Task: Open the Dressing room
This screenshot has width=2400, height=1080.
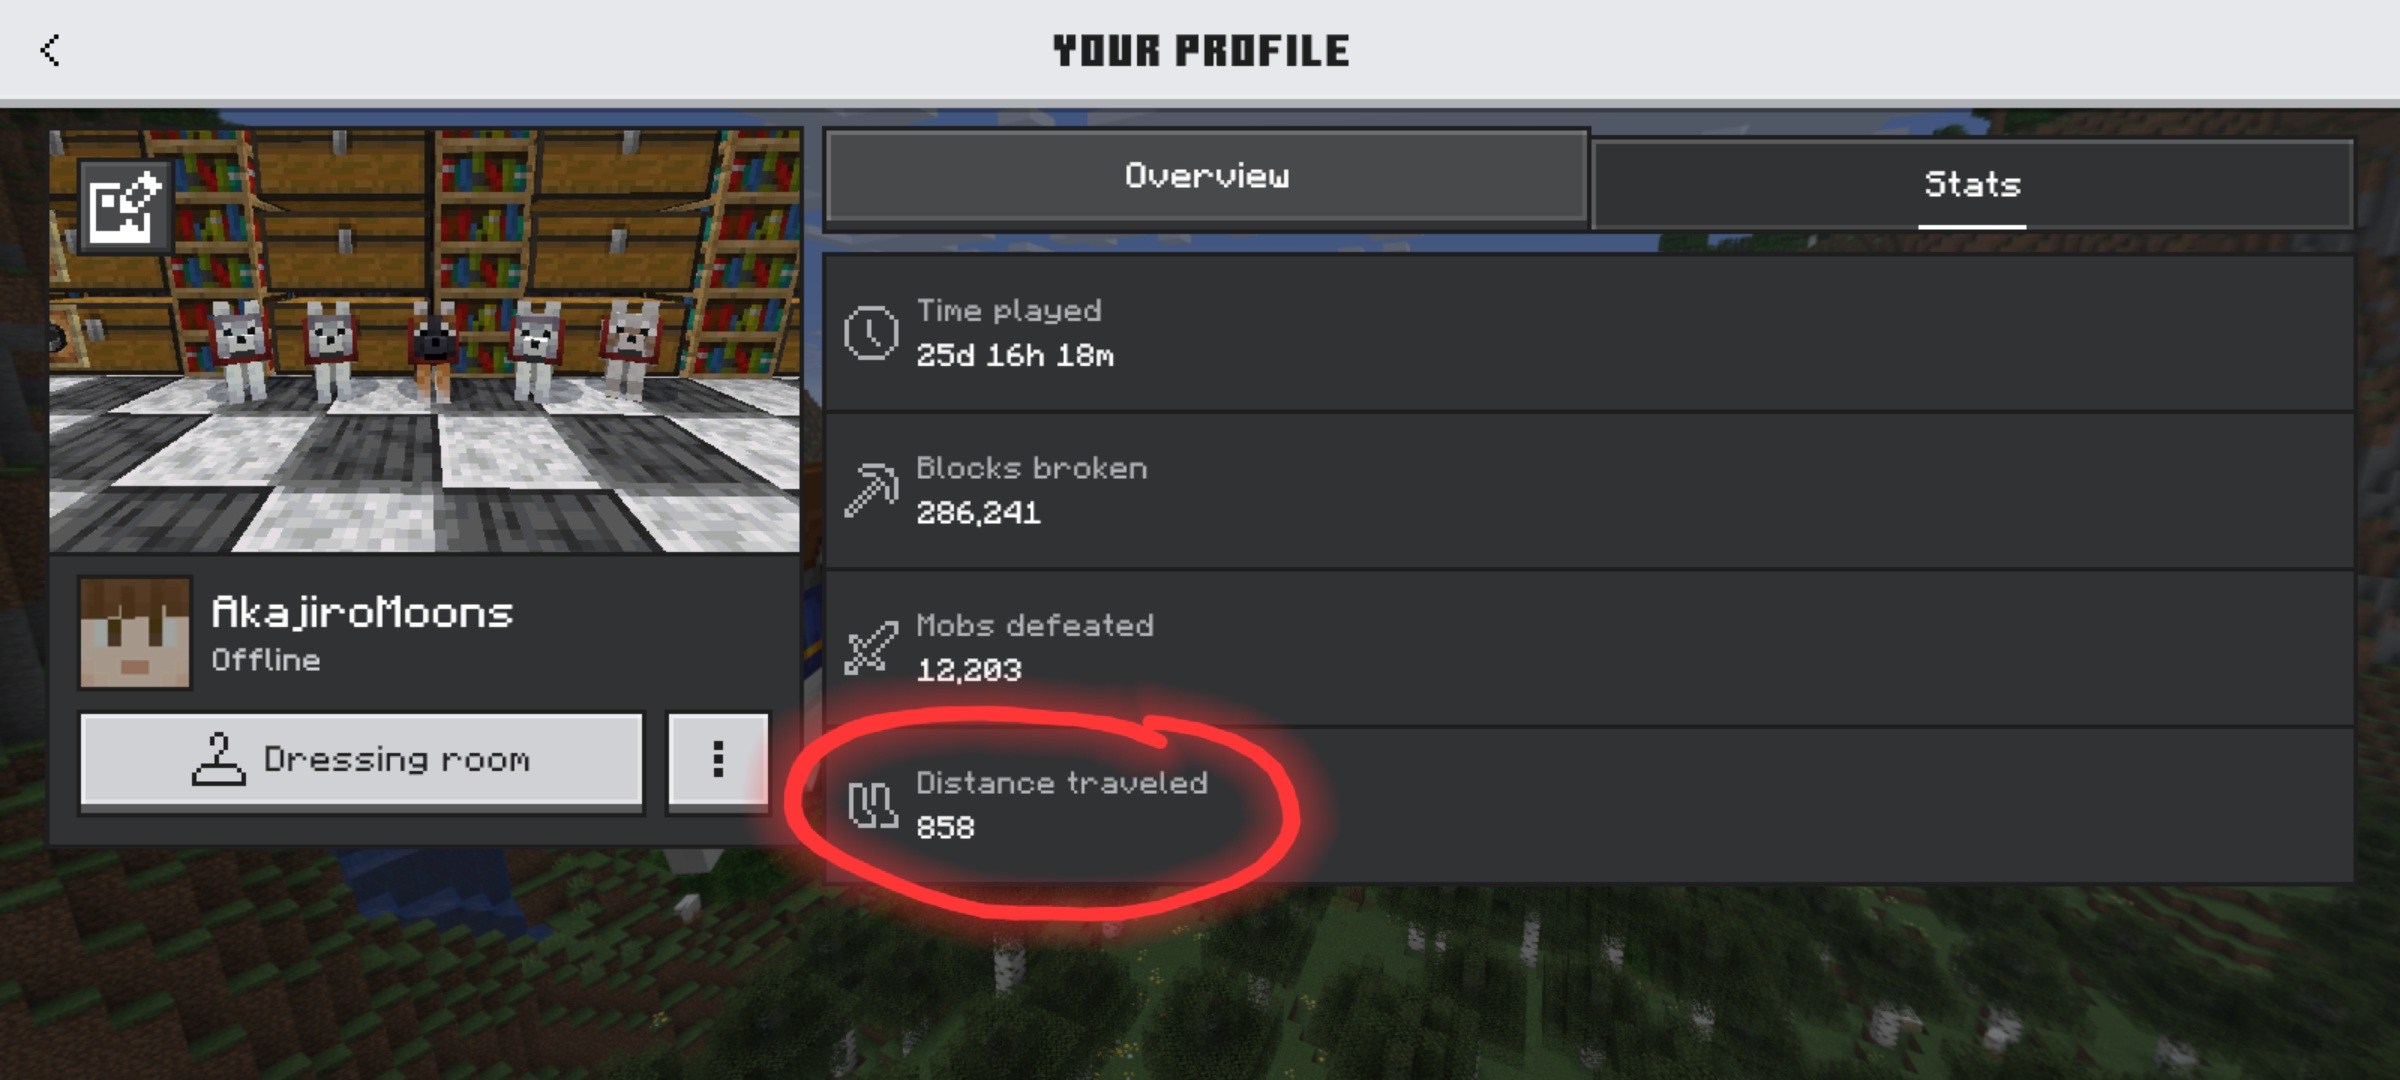Action: pos(361,759)
